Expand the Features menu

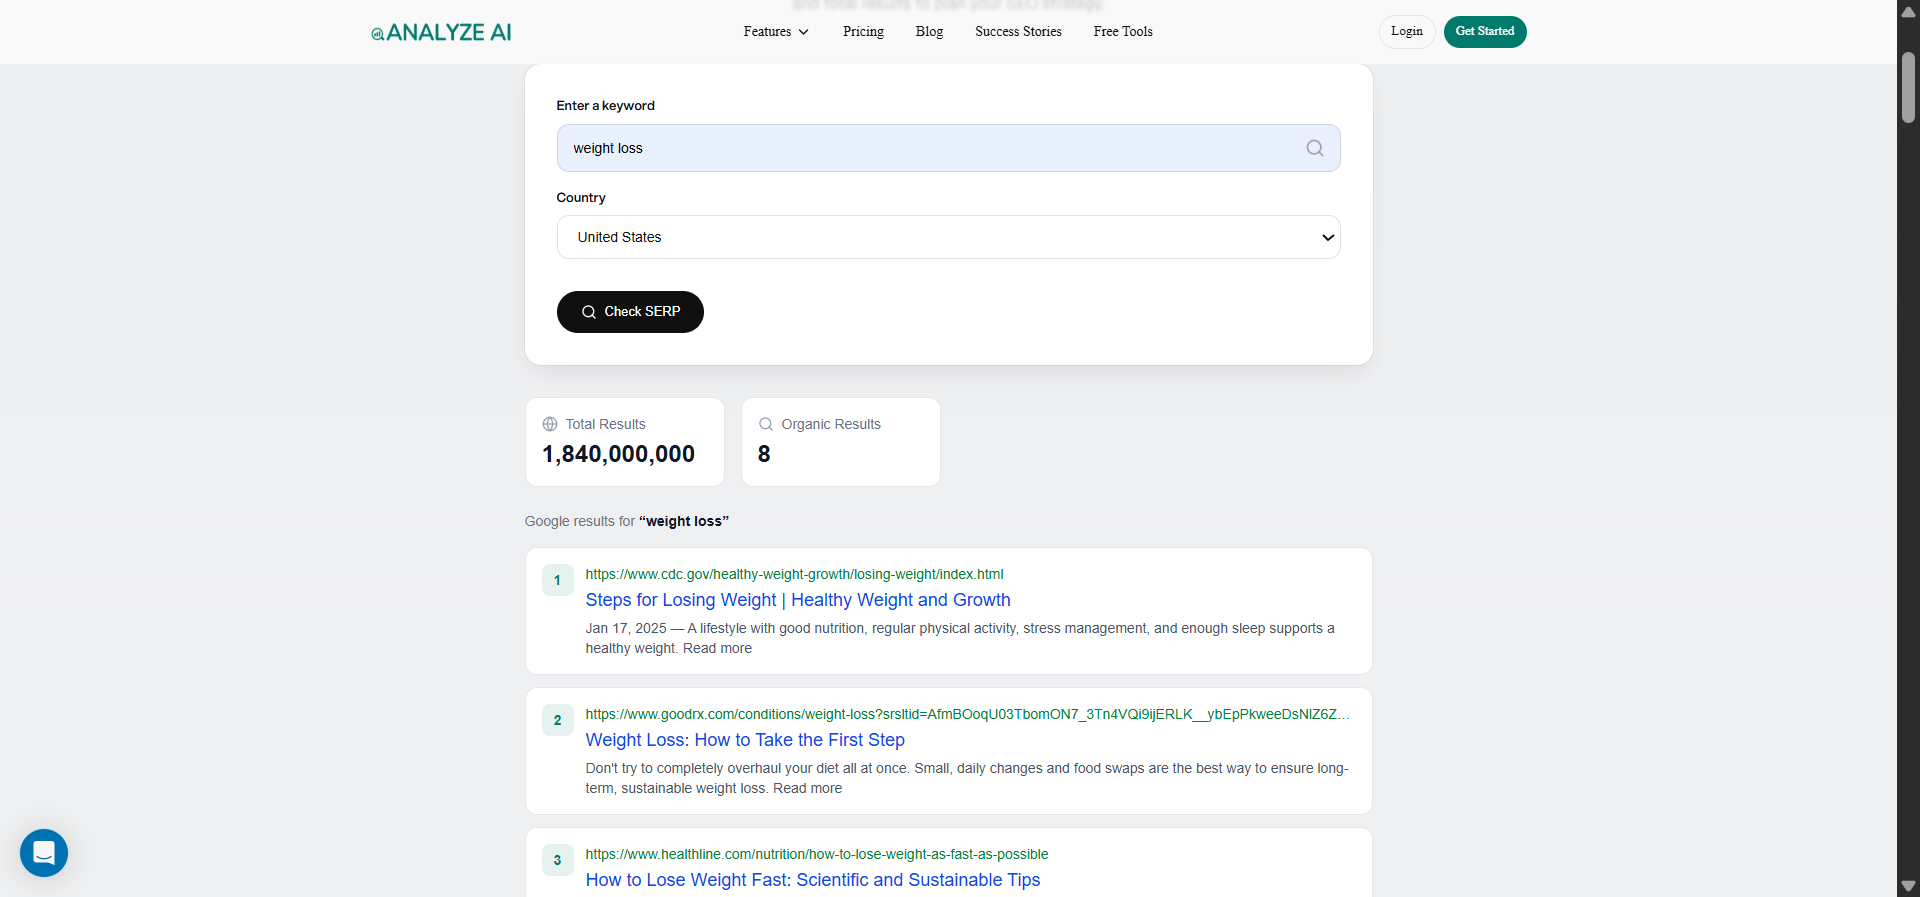pyautogui.click(x=776, y=32)
